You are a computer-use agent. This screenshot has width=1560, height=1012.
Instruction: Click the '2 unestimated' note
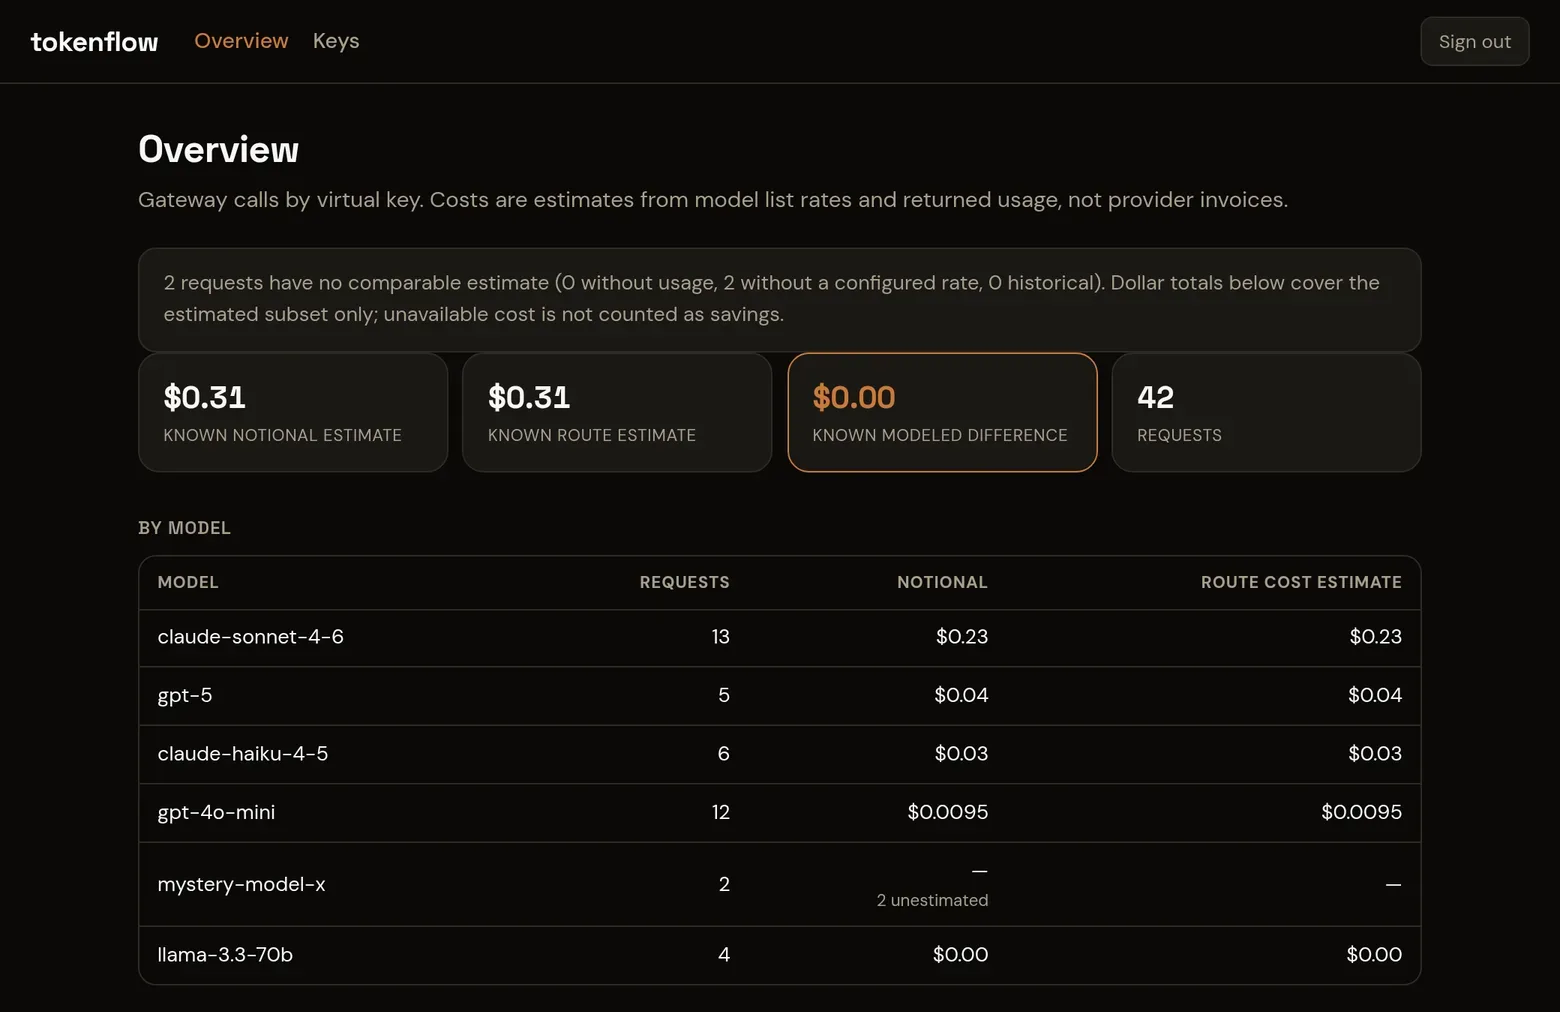(932, 900)
